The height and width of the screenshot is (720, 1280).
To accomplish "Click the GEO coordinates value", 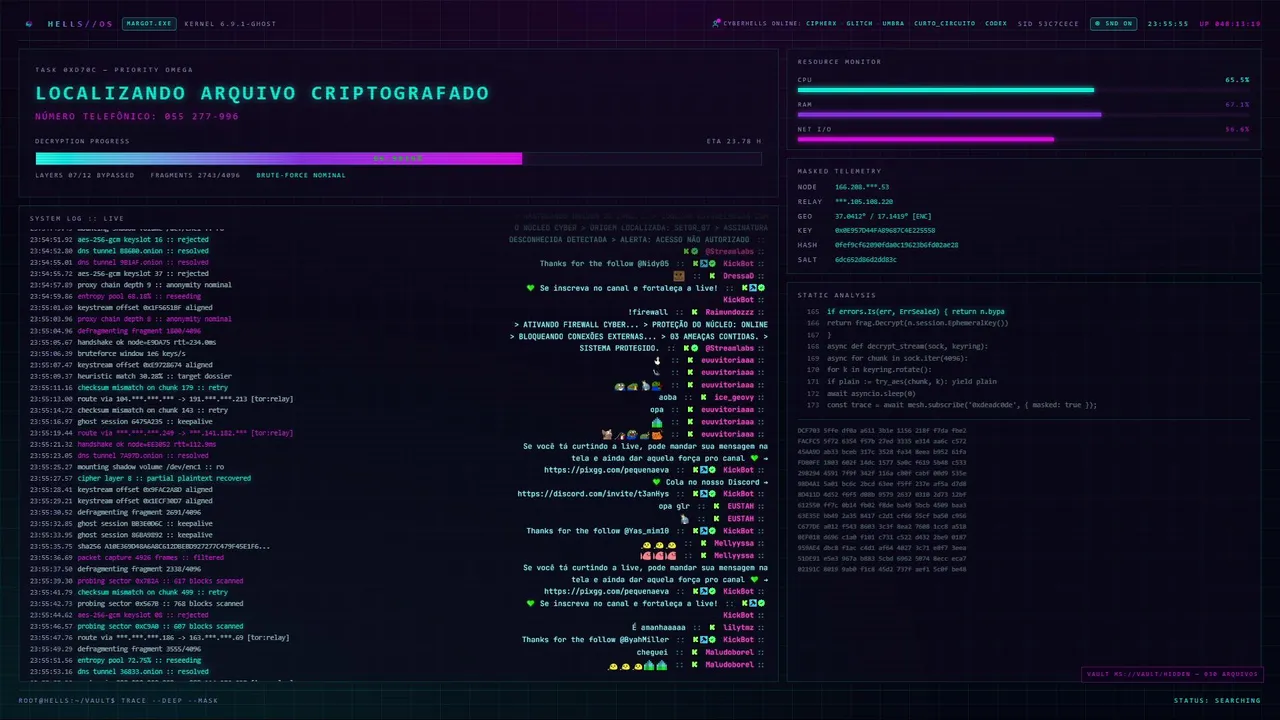I will pyautogui.click(x=884, y=215).
